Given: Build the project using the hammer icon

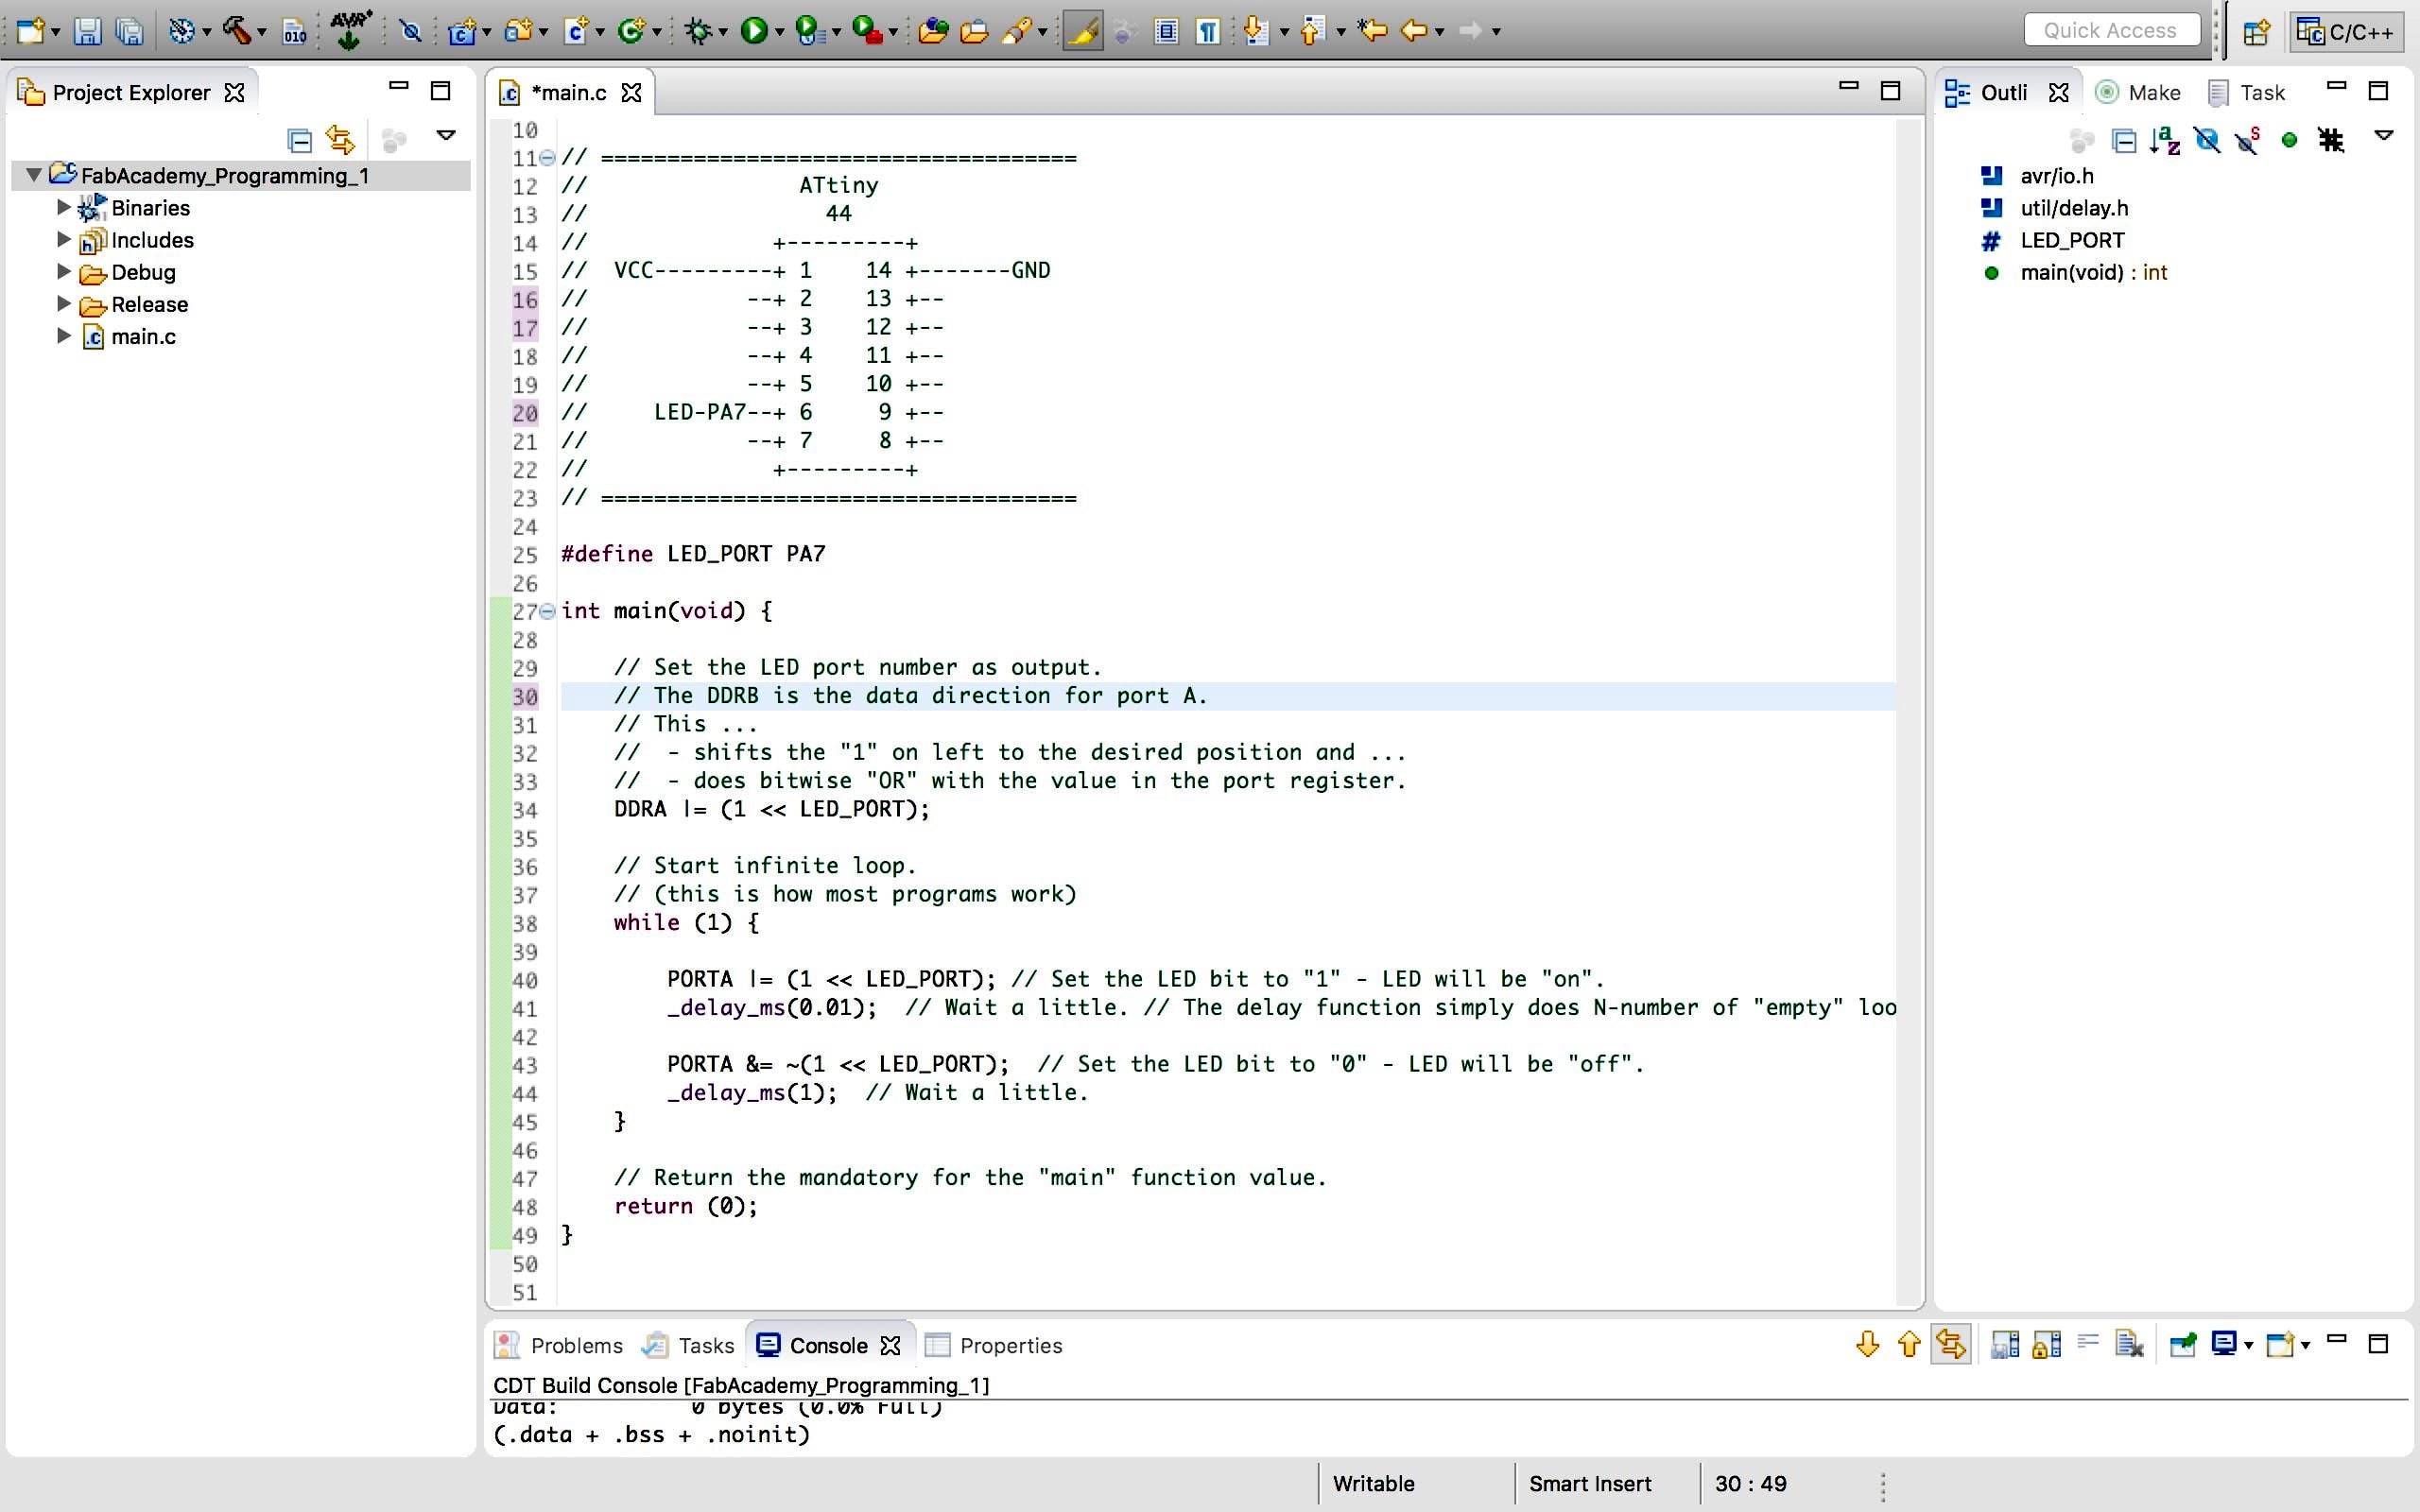Looking at the screenshot, I should pos(237,30).
